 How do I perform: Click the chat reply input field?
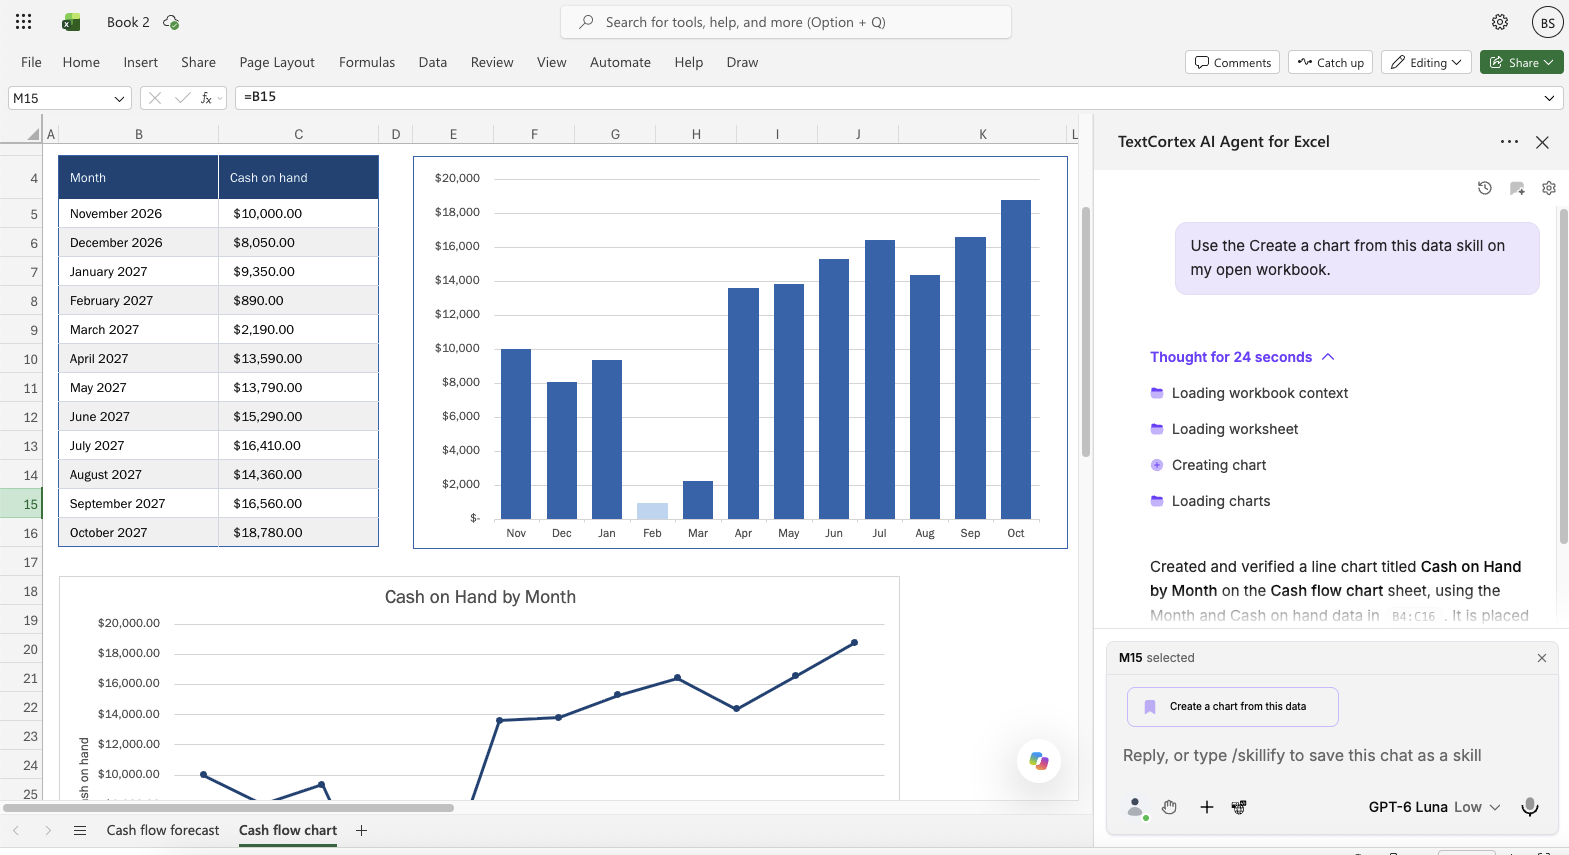coord(1332,756)
